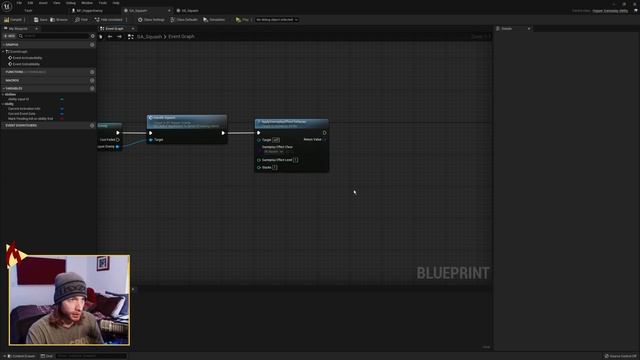This screenshot has width=640, height=360.
Task: Select the My Blueprint panel tab
Action: (18, 29)
